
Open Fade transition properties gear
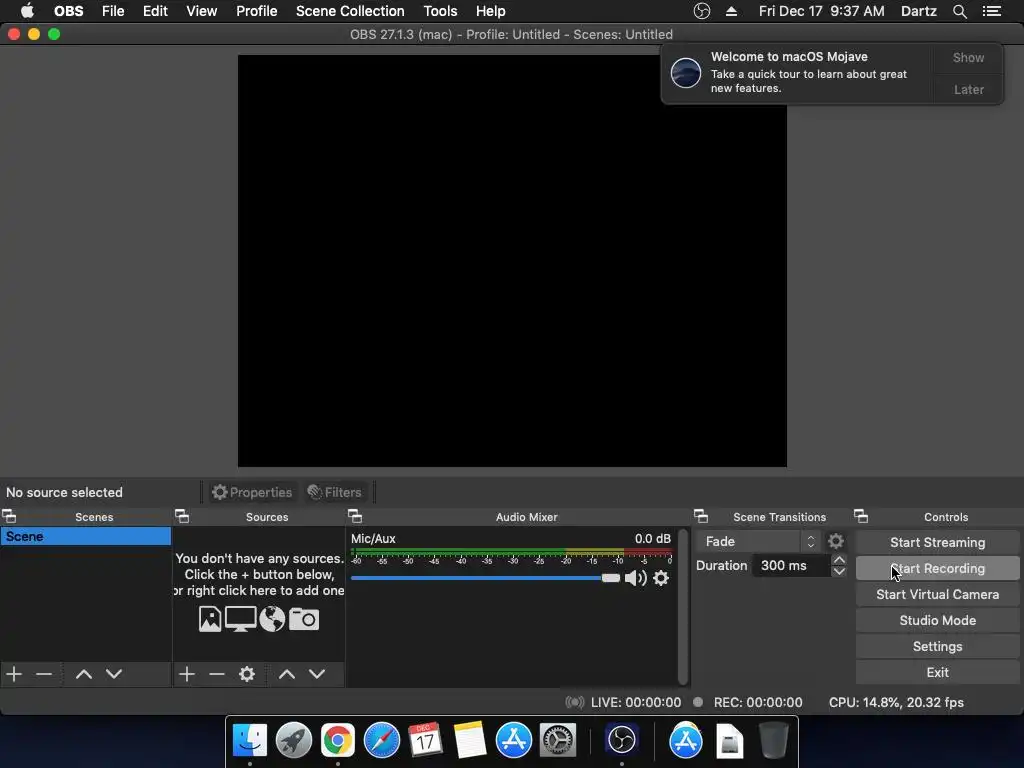click(x=836, y=541)
